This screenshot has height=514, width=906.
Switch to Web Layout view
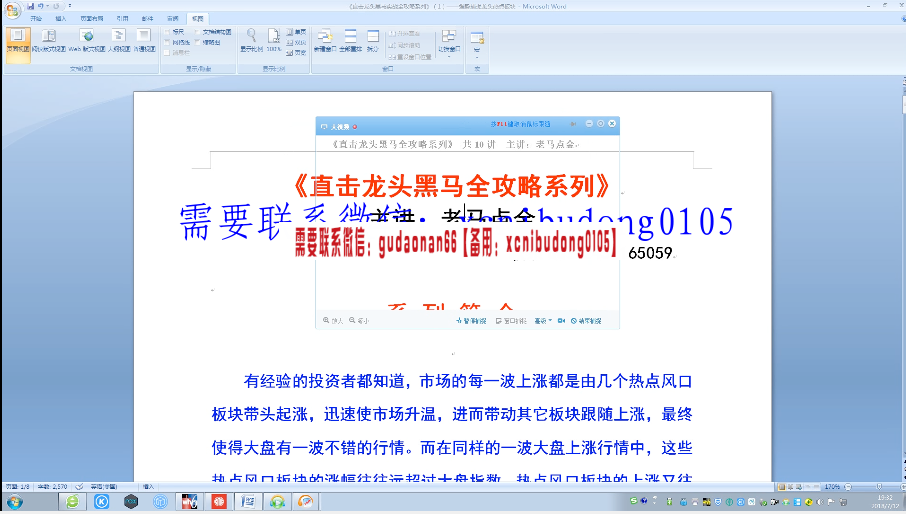click(87, 41)
